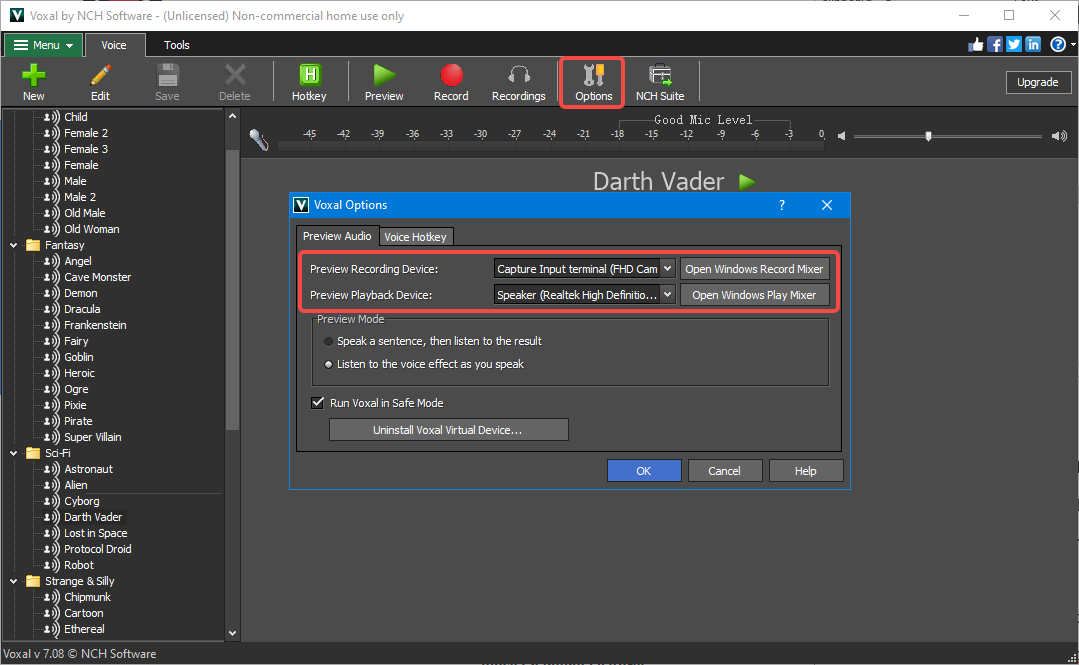1079x665 pixels.
Task: Click the Cancel button in options
Action: [x=725, y=471]
